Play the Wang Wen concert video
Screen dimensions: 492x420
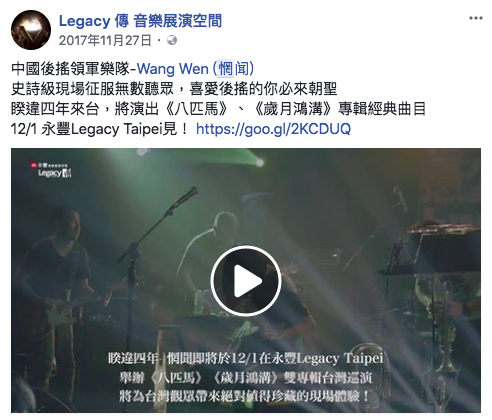[x=246, y=281]
